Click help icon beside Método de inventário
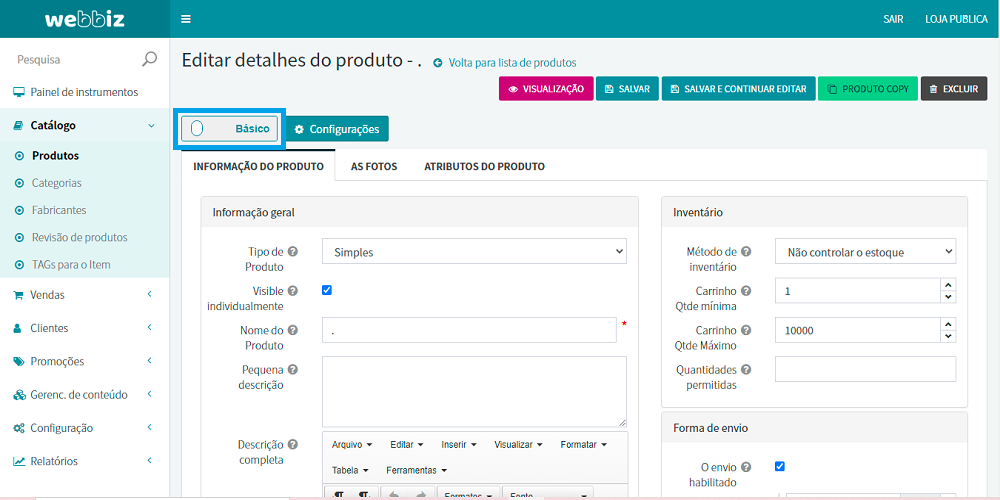The width and height of the screenshot is (1000, 500). [x=746, y=252]
